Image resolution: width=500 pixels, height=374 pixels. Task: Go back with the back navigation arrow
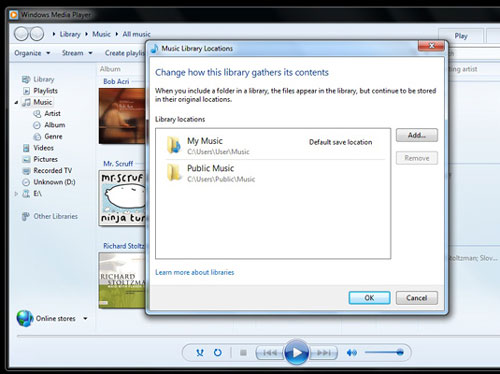[x=21, y=34]
